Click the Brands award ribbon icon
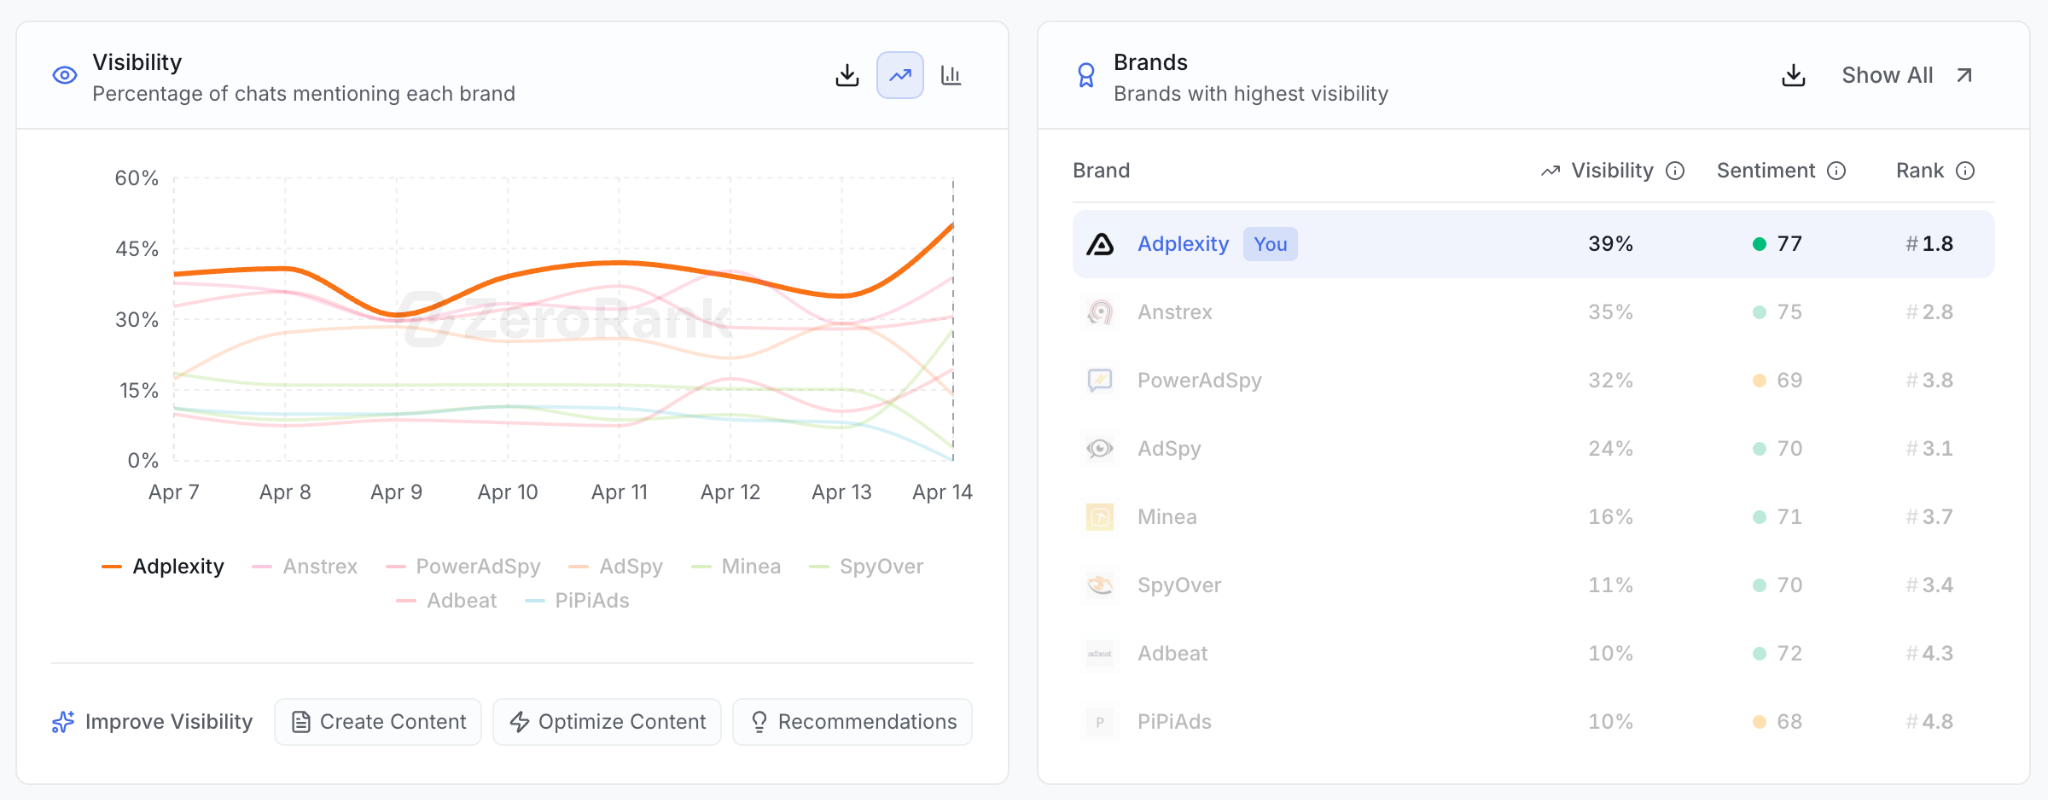Viewport: 2048px width, 800px height. tap(1086, 75)
